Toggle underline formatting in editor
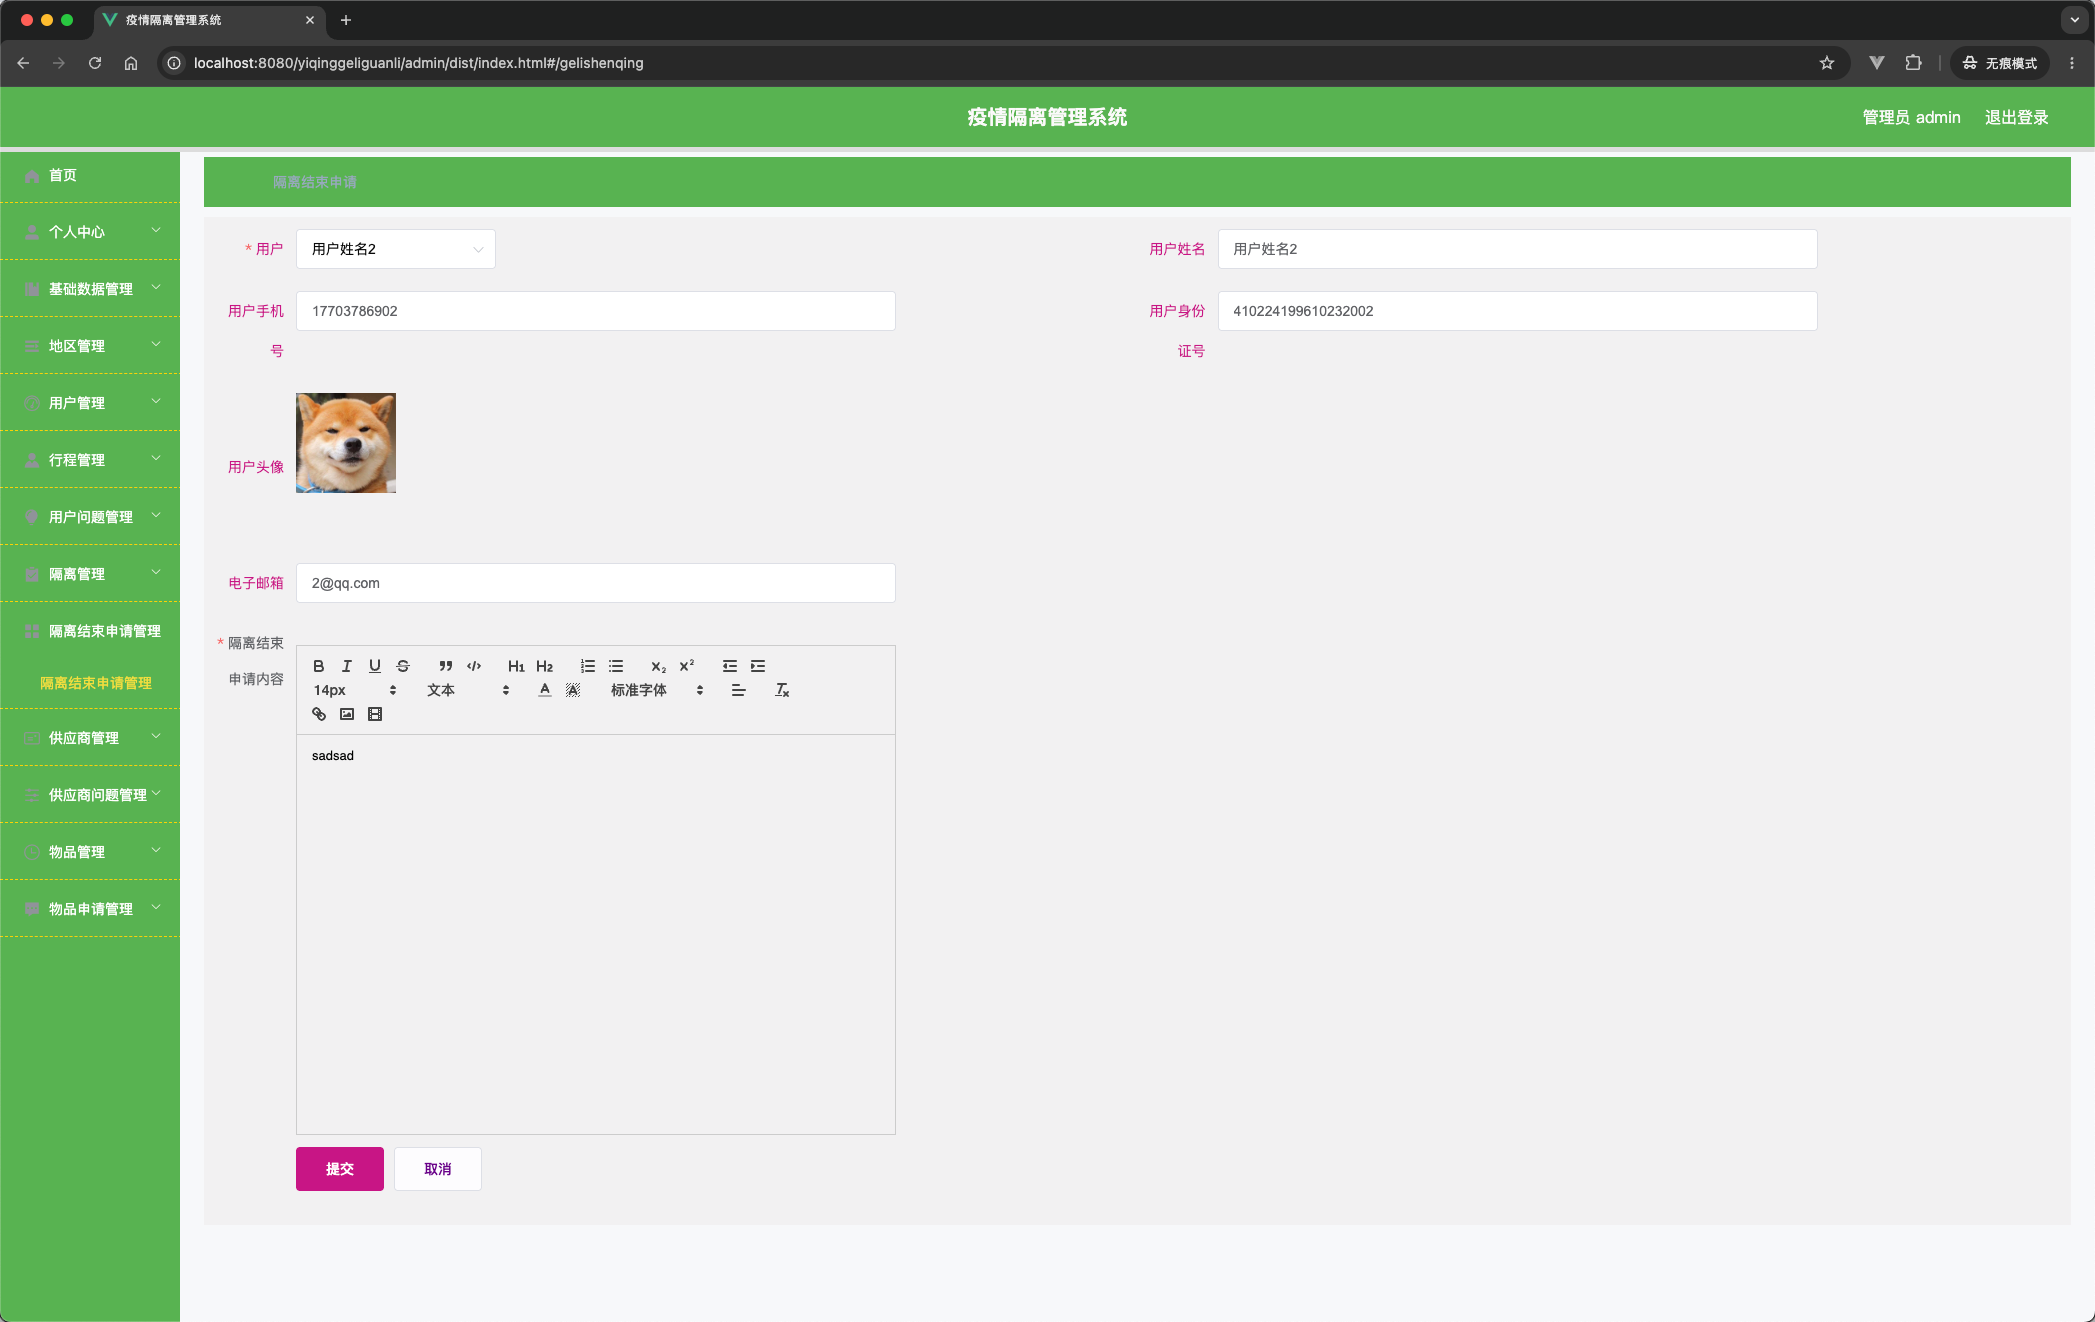 [x=375, y=666]
